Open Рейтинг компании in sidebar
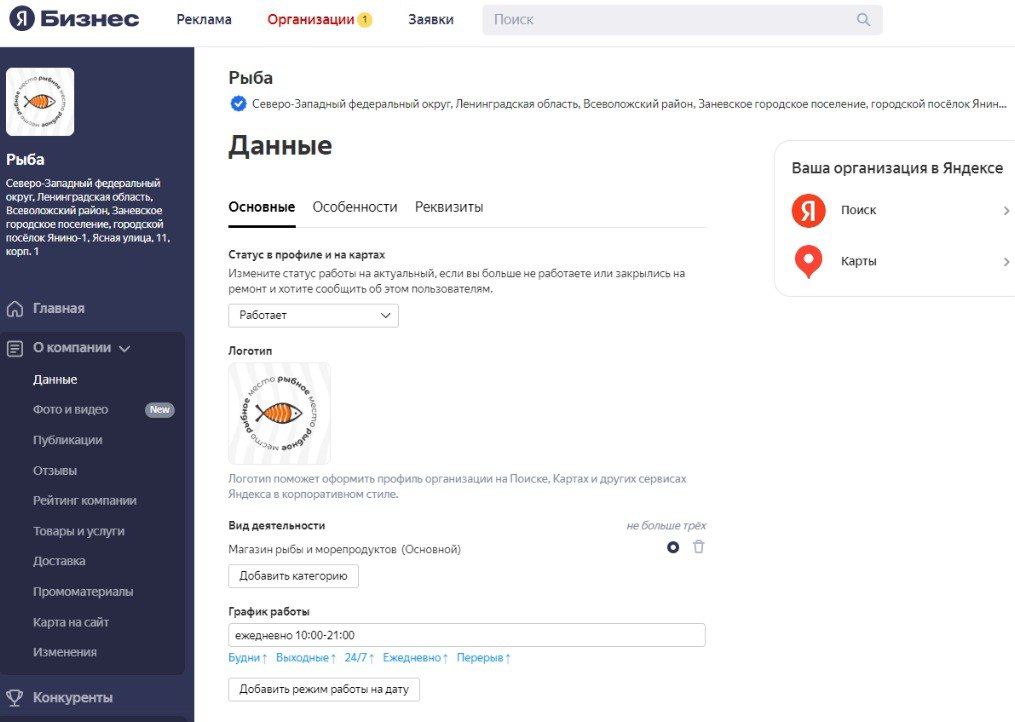1015x722 pixels. point(85,501)
